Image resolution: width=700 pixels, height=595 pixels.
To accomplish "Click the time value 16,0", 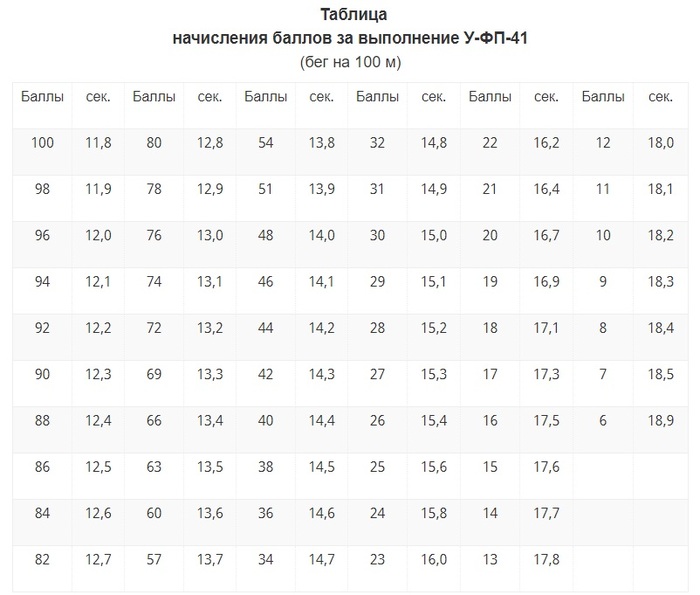I will coord(434,559).
